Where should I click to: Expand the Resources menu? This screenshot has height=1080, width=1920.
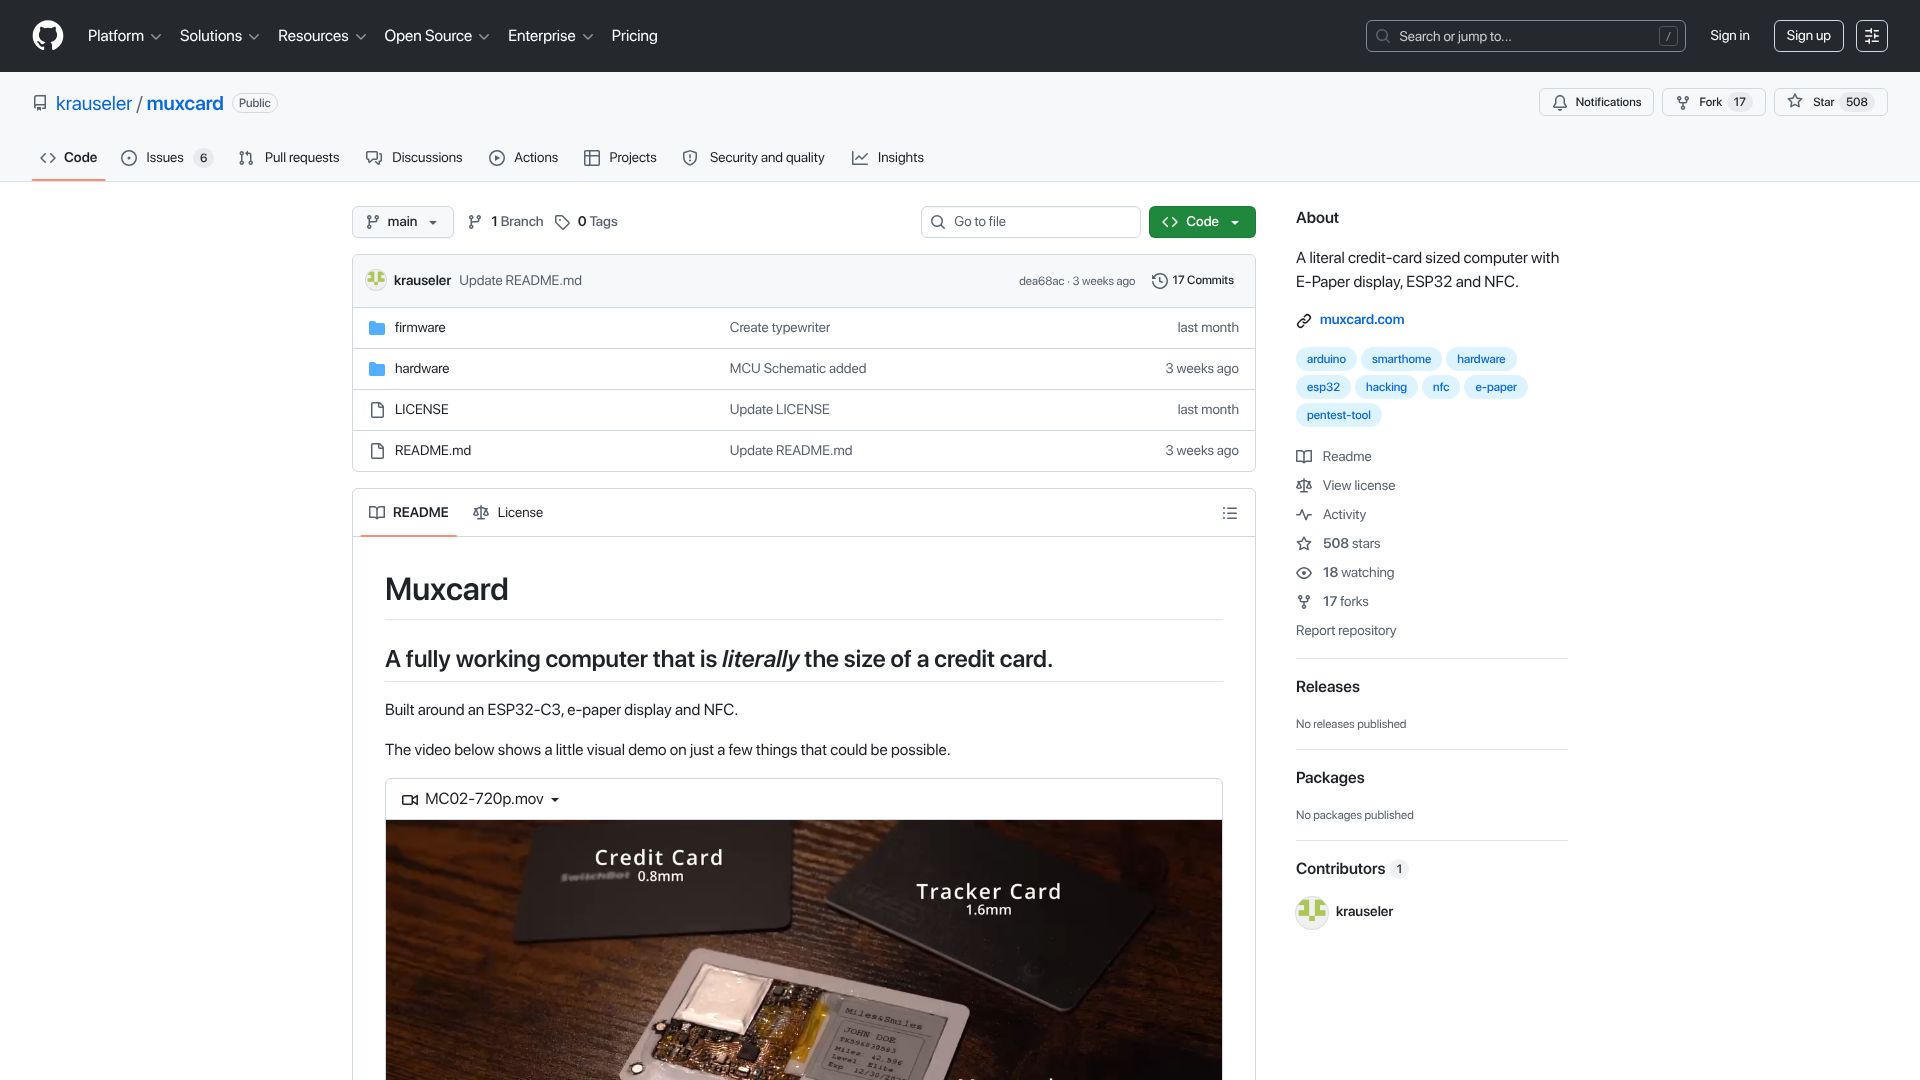321,36
